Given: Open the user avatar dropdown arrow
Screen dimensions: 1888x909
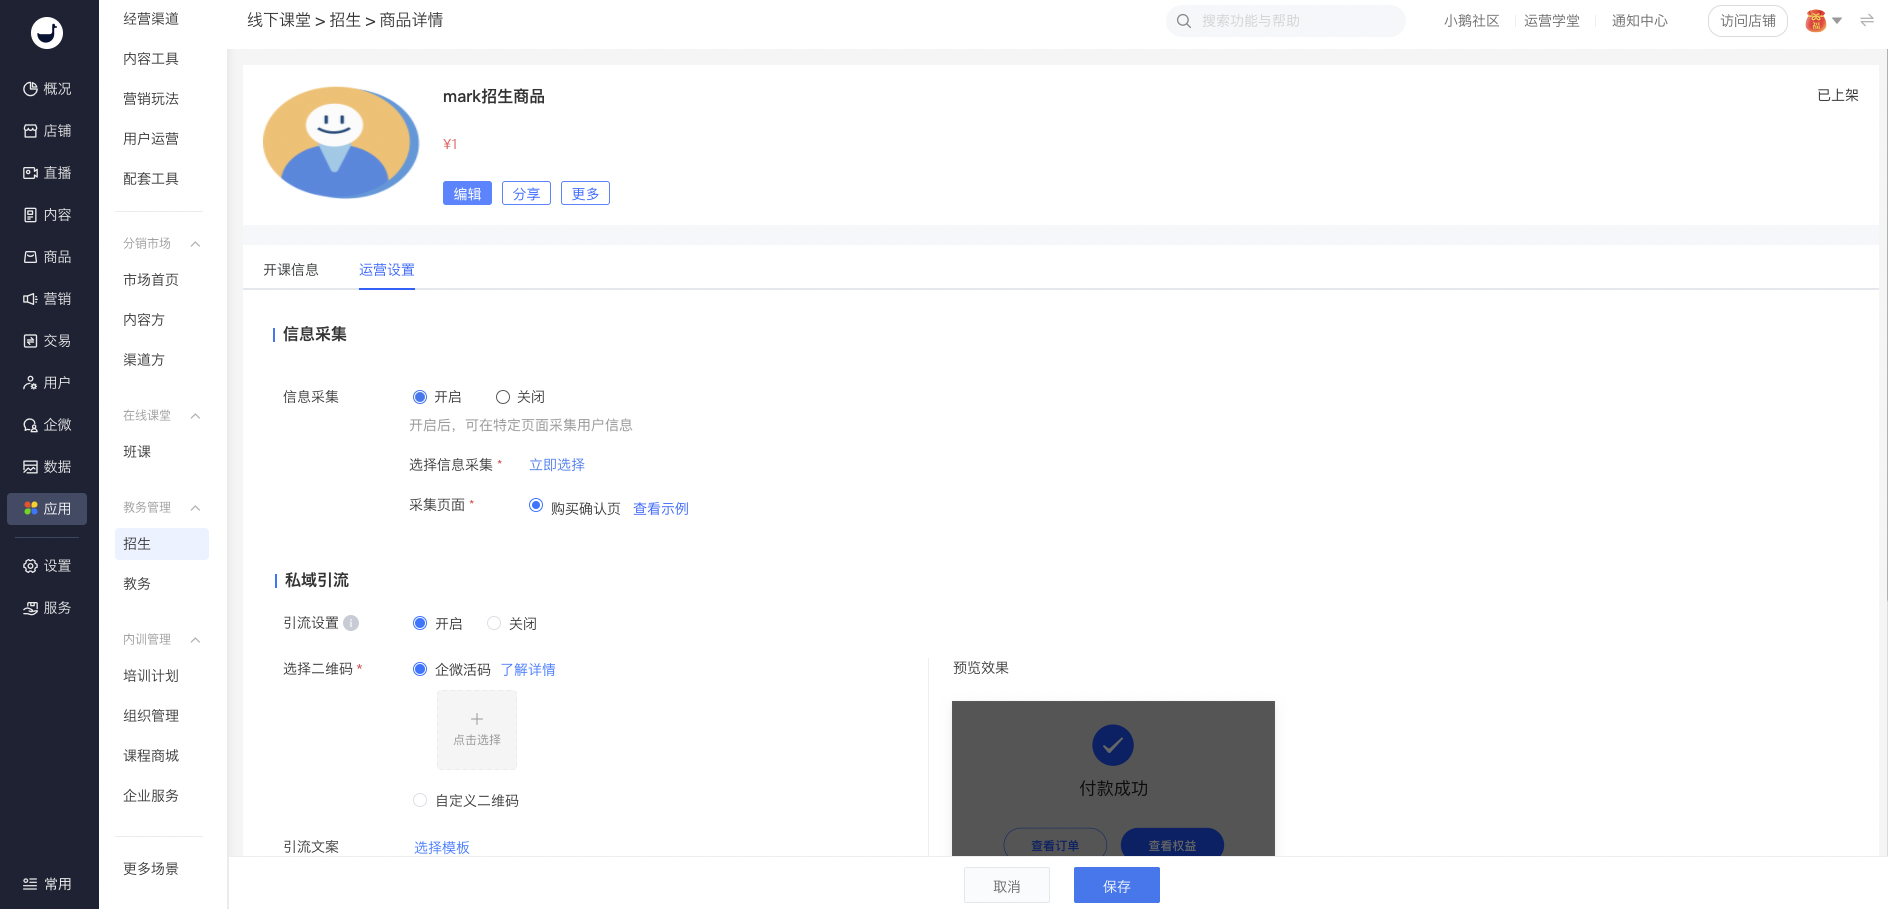Looking at the screenshot, I should 1837,21.
